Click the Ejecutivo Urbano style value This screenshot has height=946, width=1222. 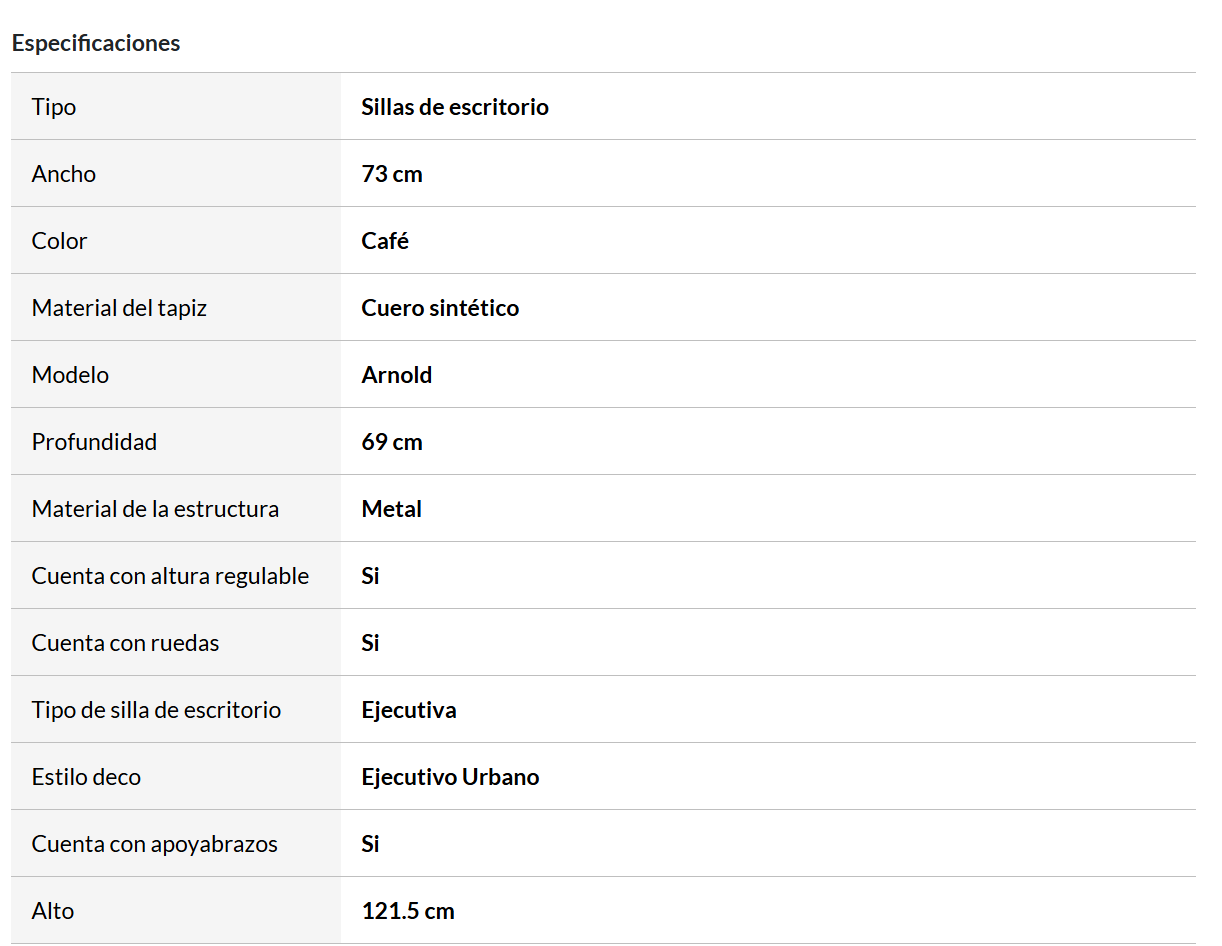(x=450, y=777)
